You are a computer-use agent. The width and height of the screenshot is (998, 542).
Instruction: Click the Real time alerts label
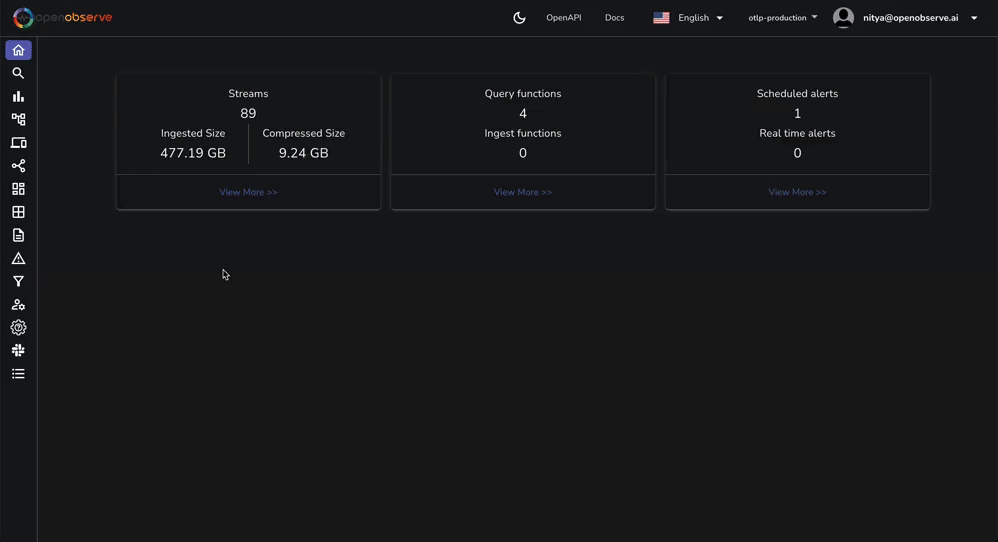(x=797, y=133)
